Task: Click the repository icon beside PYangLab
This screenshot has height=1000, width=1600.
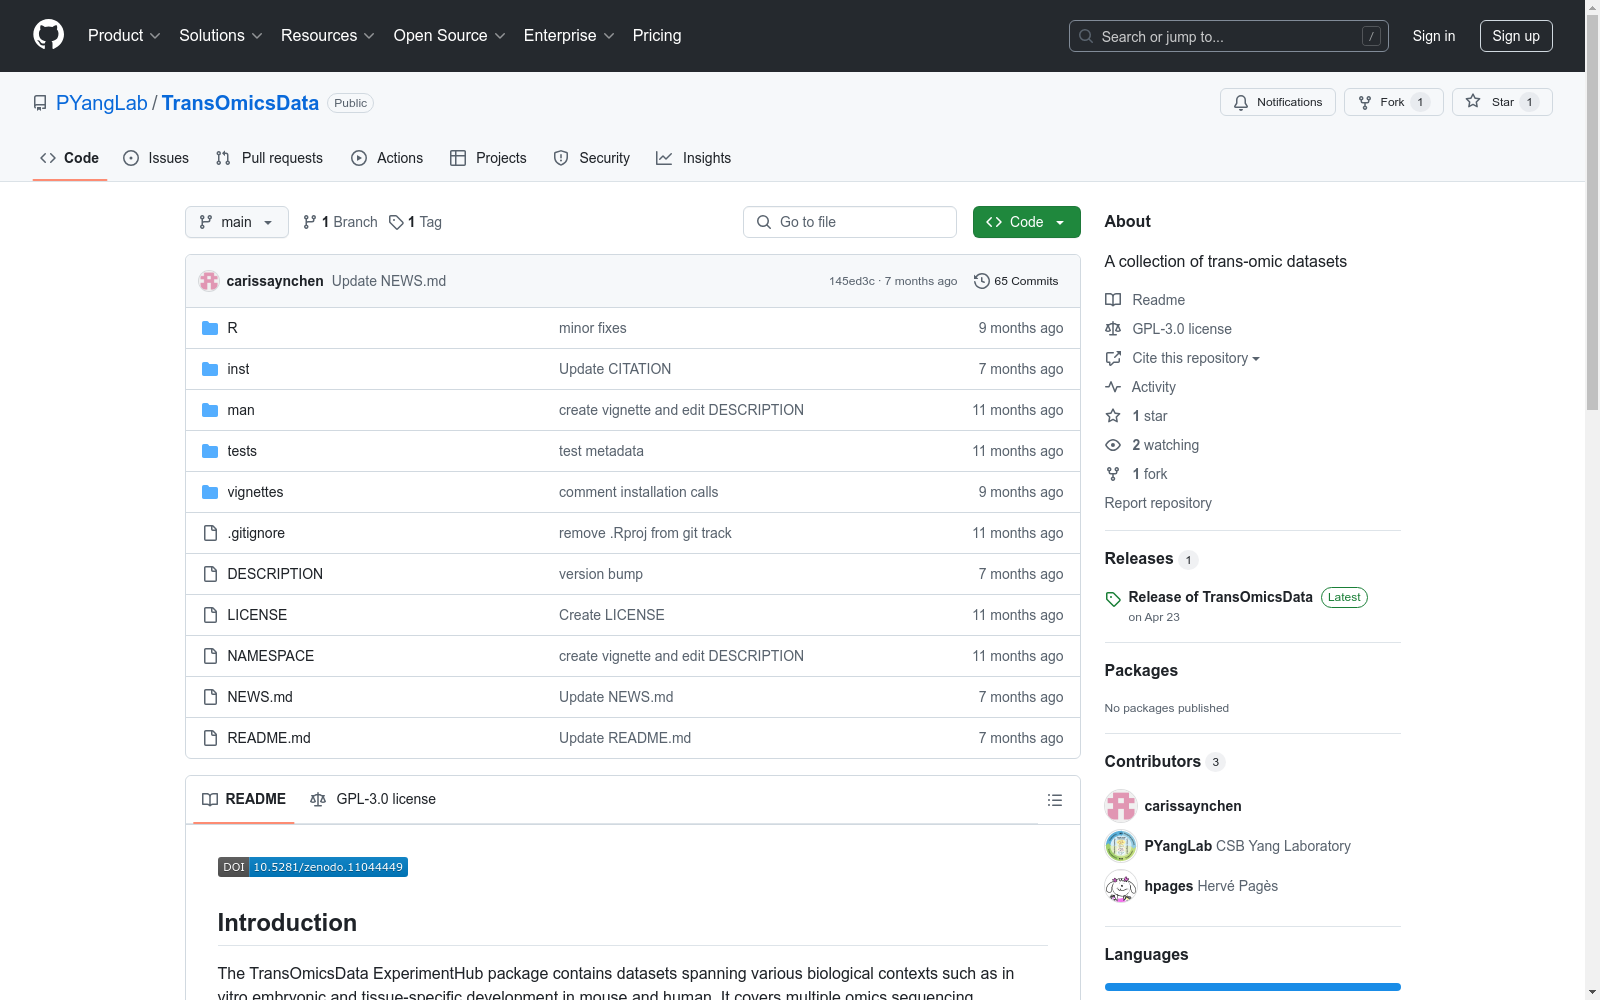Action: [40, 103]
